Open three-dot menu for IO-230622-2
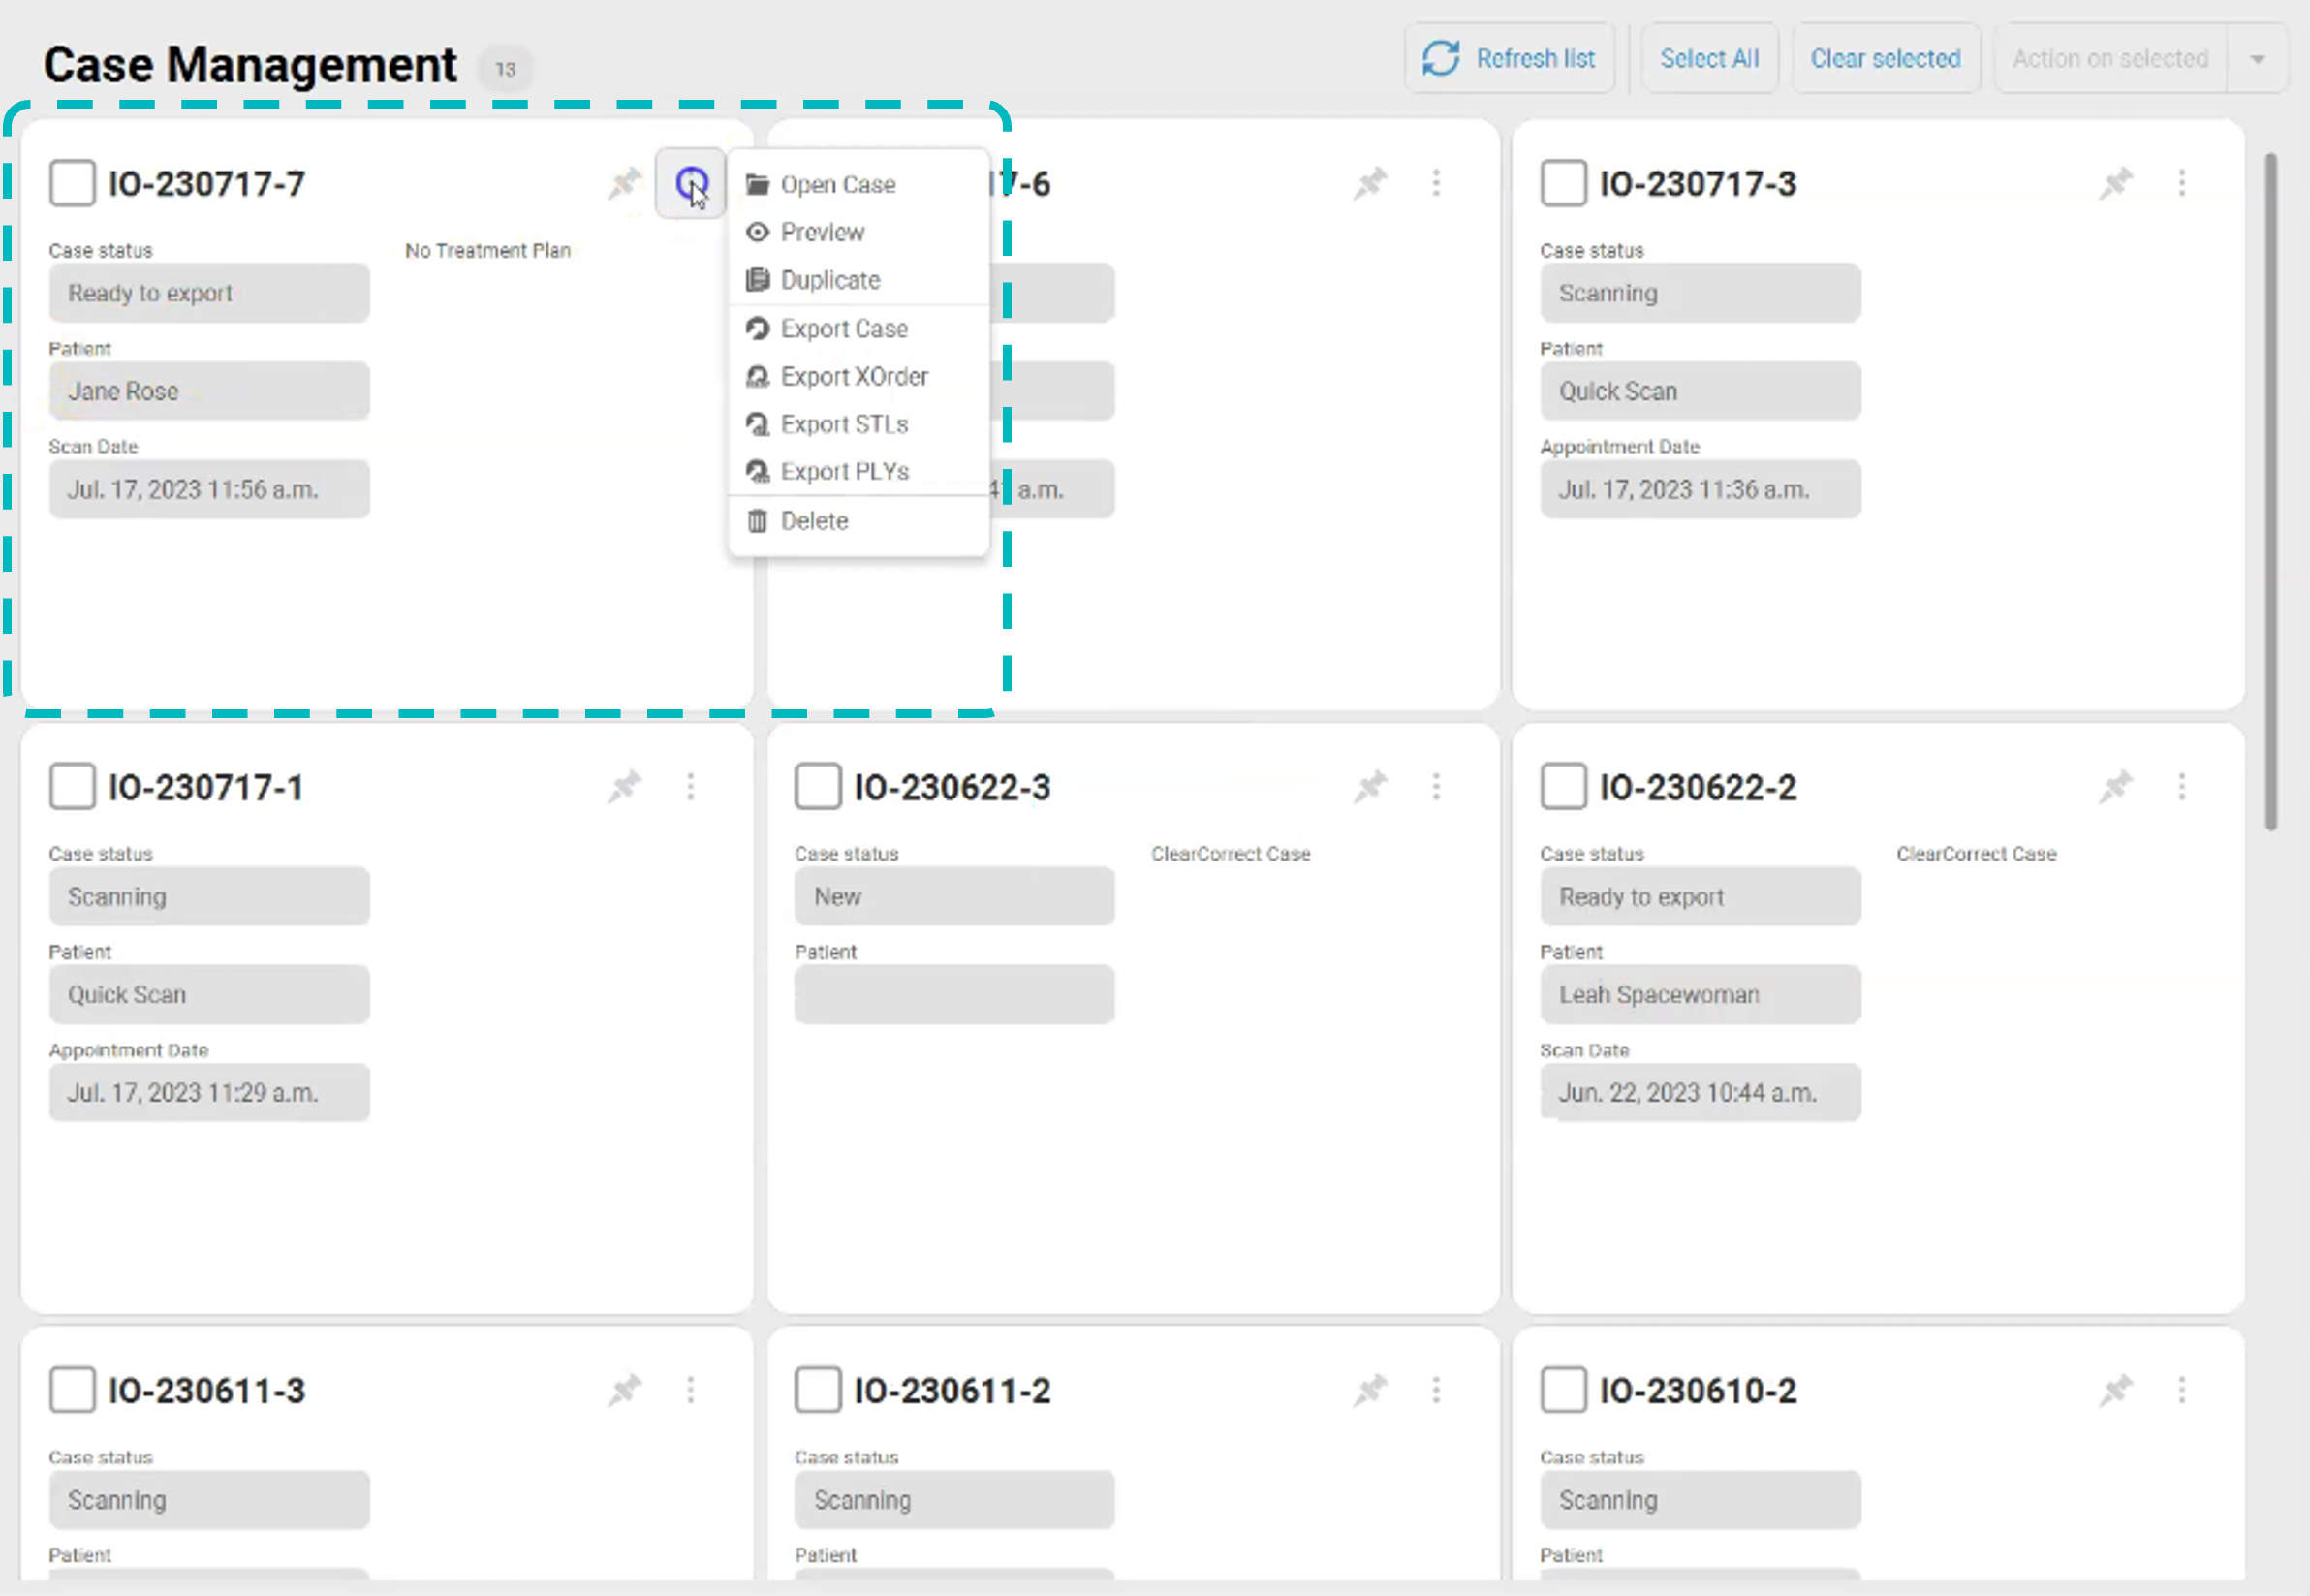The height and width of the screenshot is (1596, 2310). pos(2182,787)
